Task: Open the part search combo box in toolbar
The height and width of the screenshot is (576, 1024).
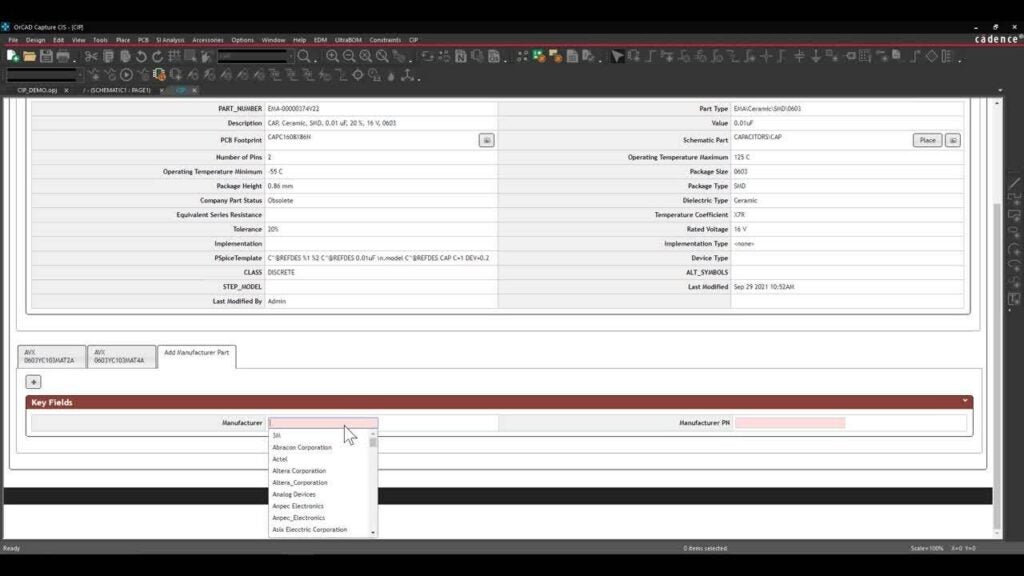Action: tap(255, 57)
